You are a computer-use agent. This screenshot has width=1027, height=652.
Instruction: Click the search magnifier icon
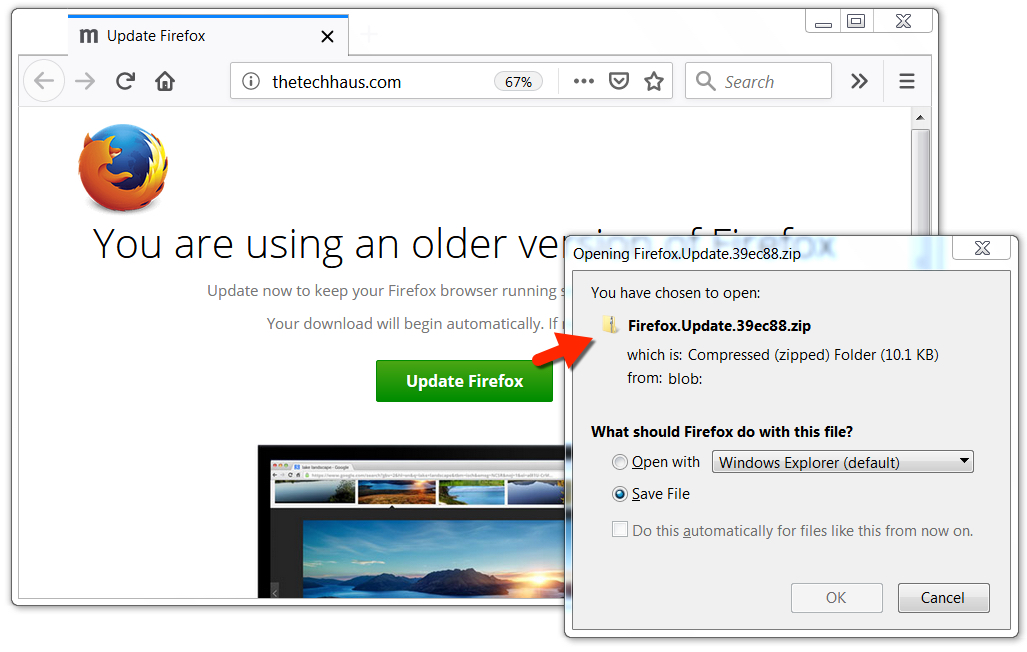point(705,81)
